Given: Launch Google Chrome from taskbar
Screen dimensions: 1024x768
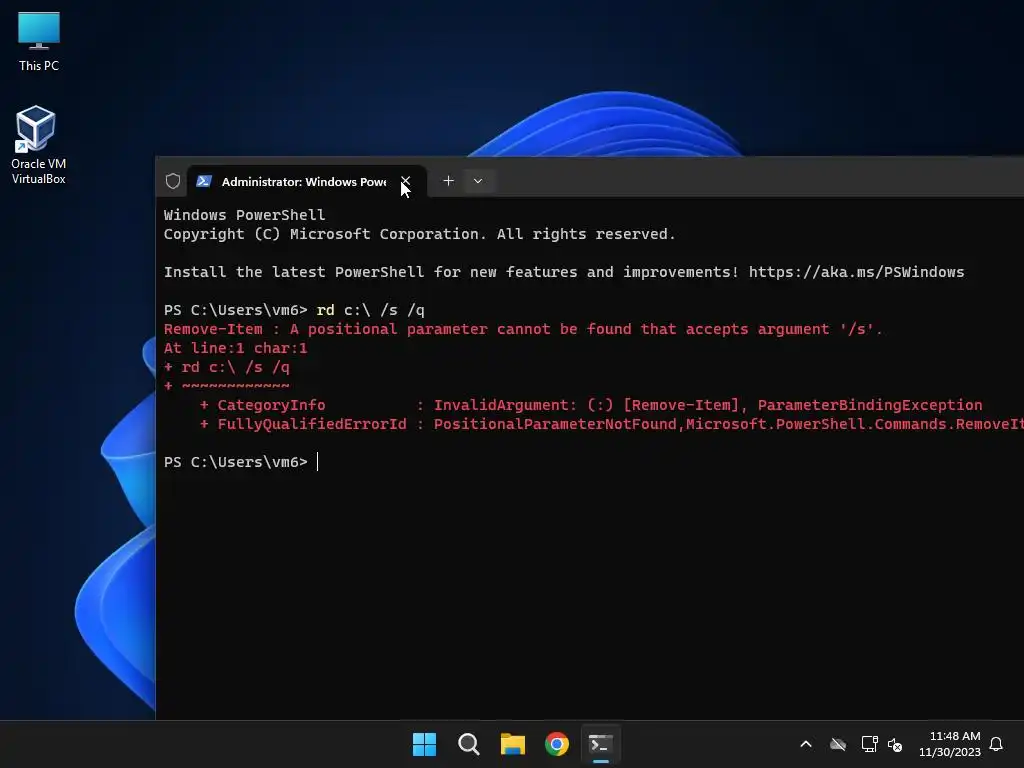Looking at the screenshot, I should point(557,744).
